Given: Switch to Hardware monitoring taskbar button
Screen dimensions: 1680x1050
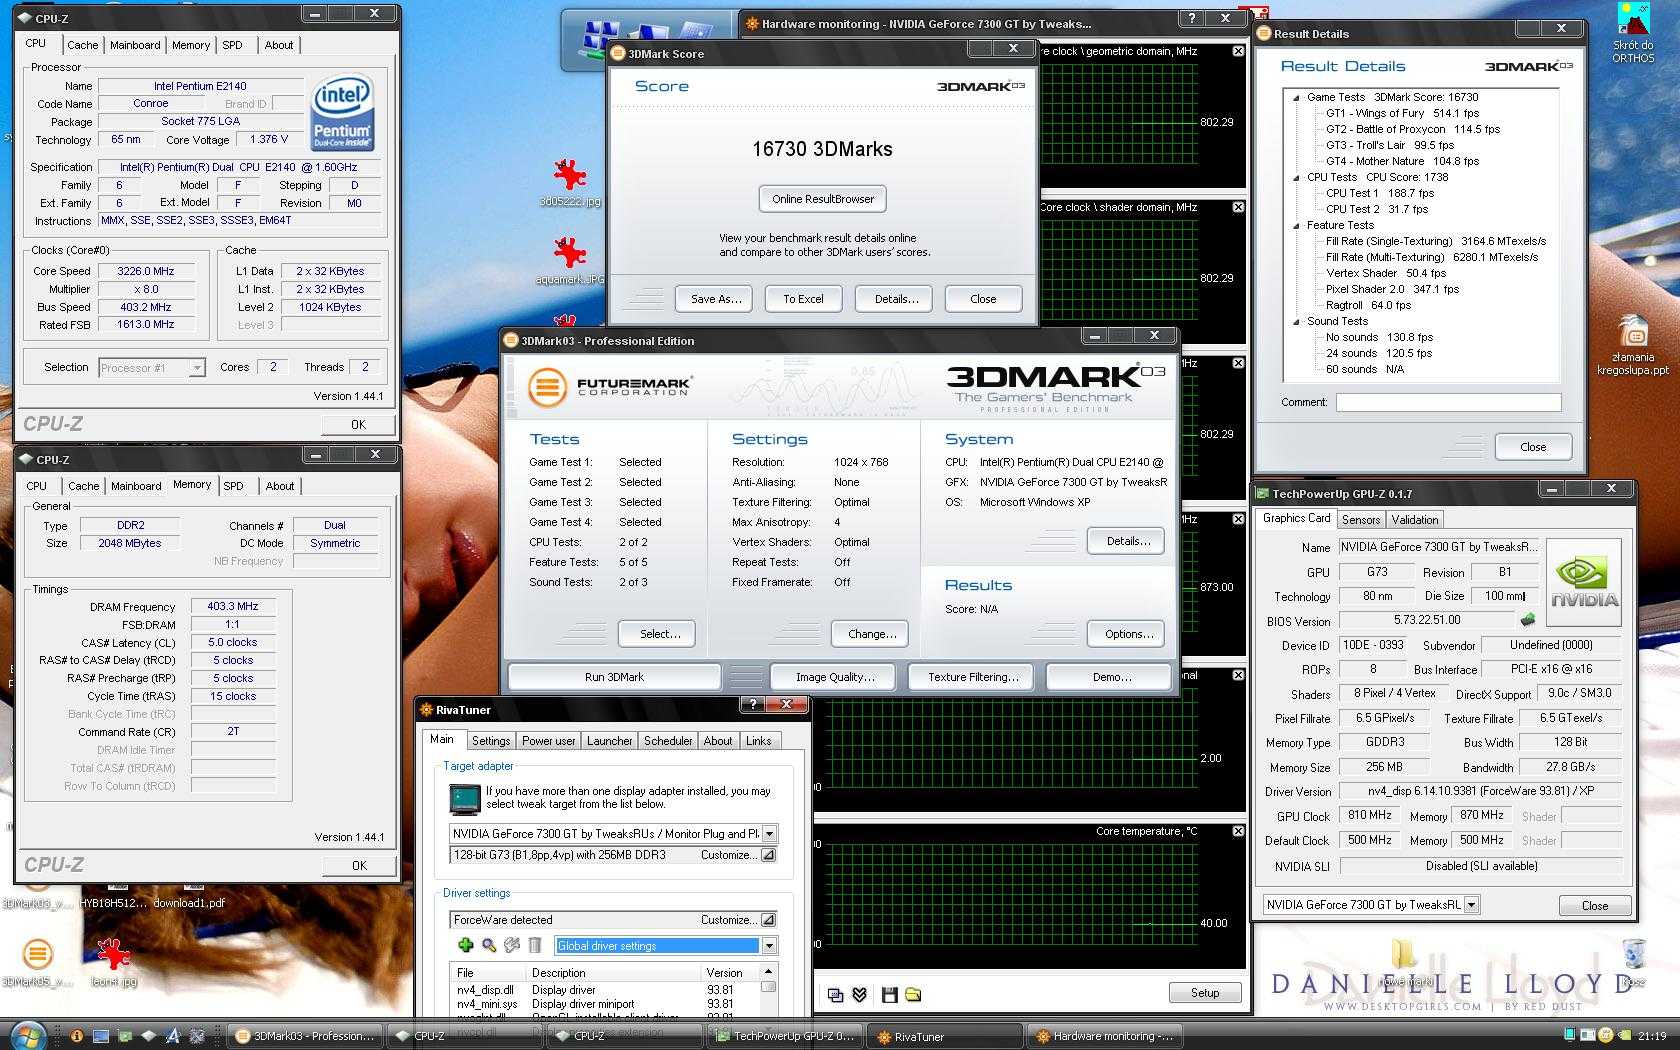Looking at the screenshot, I should (1105, 1036).
